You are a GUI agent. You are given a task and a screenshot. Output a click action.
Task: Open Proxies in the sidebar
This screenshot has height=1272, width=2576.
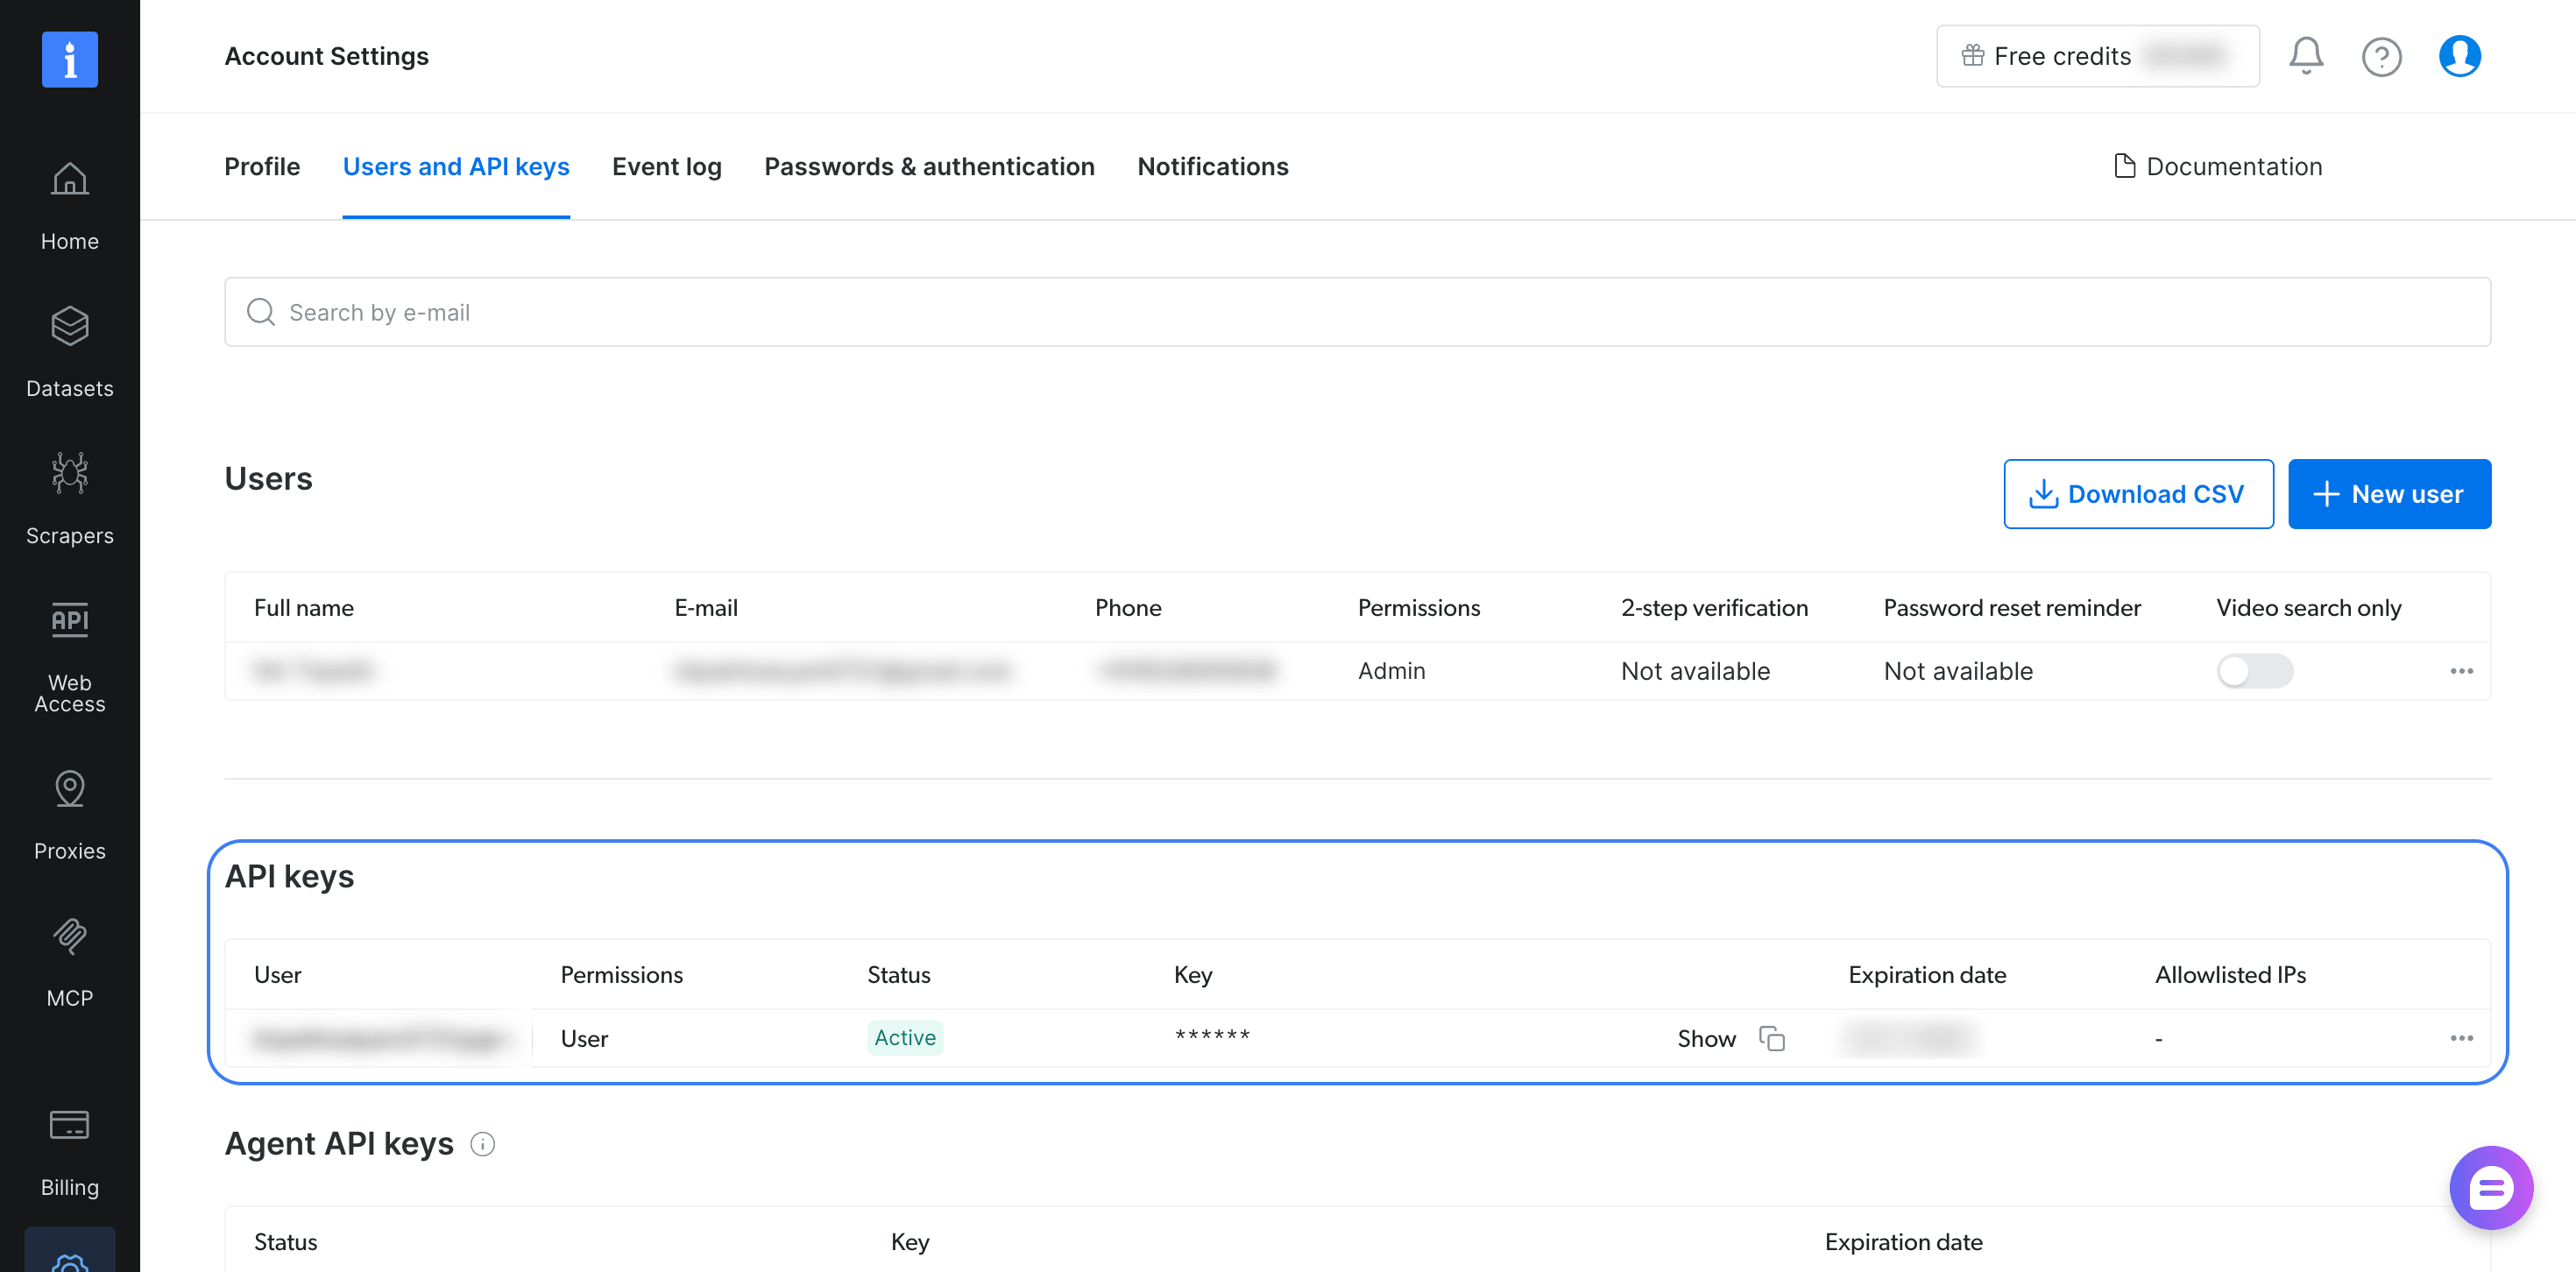pyautogui.click(x=69, y=815)
